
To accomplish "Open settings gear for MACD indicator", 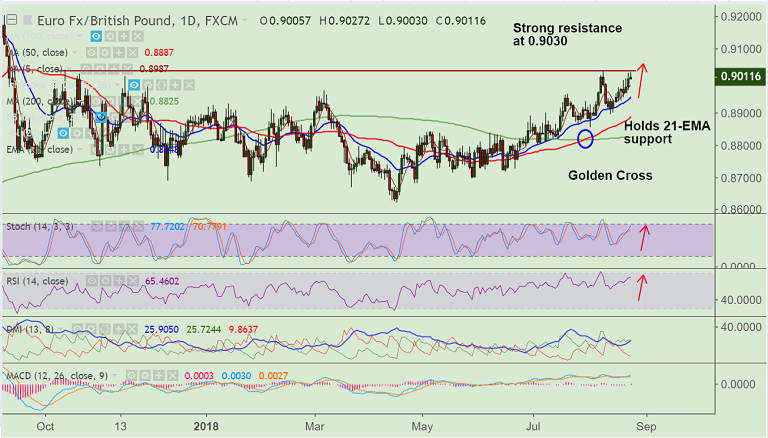I will (x=145, y=376).
